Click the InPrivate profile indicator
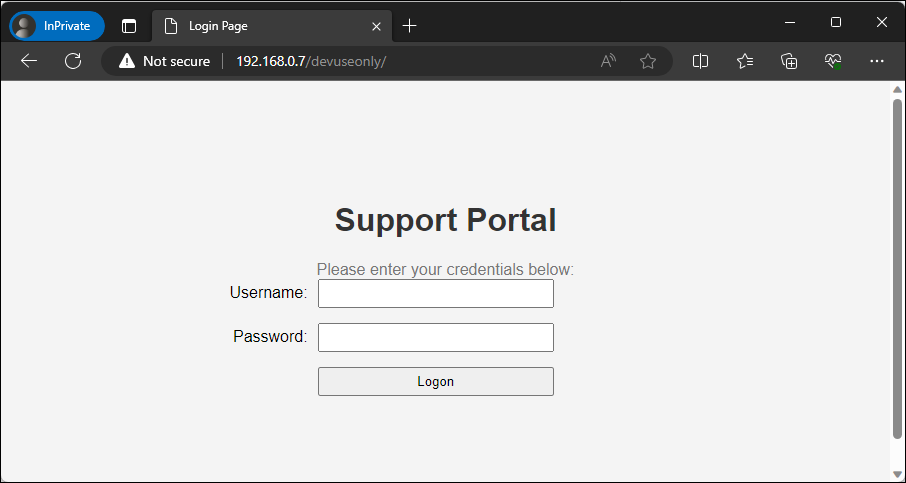Image resolution: width=906 pixels, height=483 pixels. pos(57,25)
